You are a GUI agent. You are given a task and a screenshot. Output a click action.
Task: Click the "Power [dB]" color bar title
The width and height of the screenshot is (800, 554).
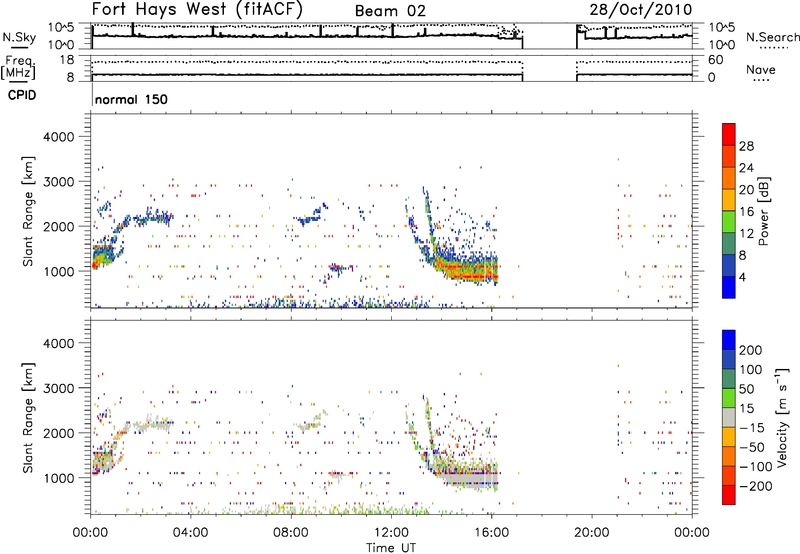point(764,211)
